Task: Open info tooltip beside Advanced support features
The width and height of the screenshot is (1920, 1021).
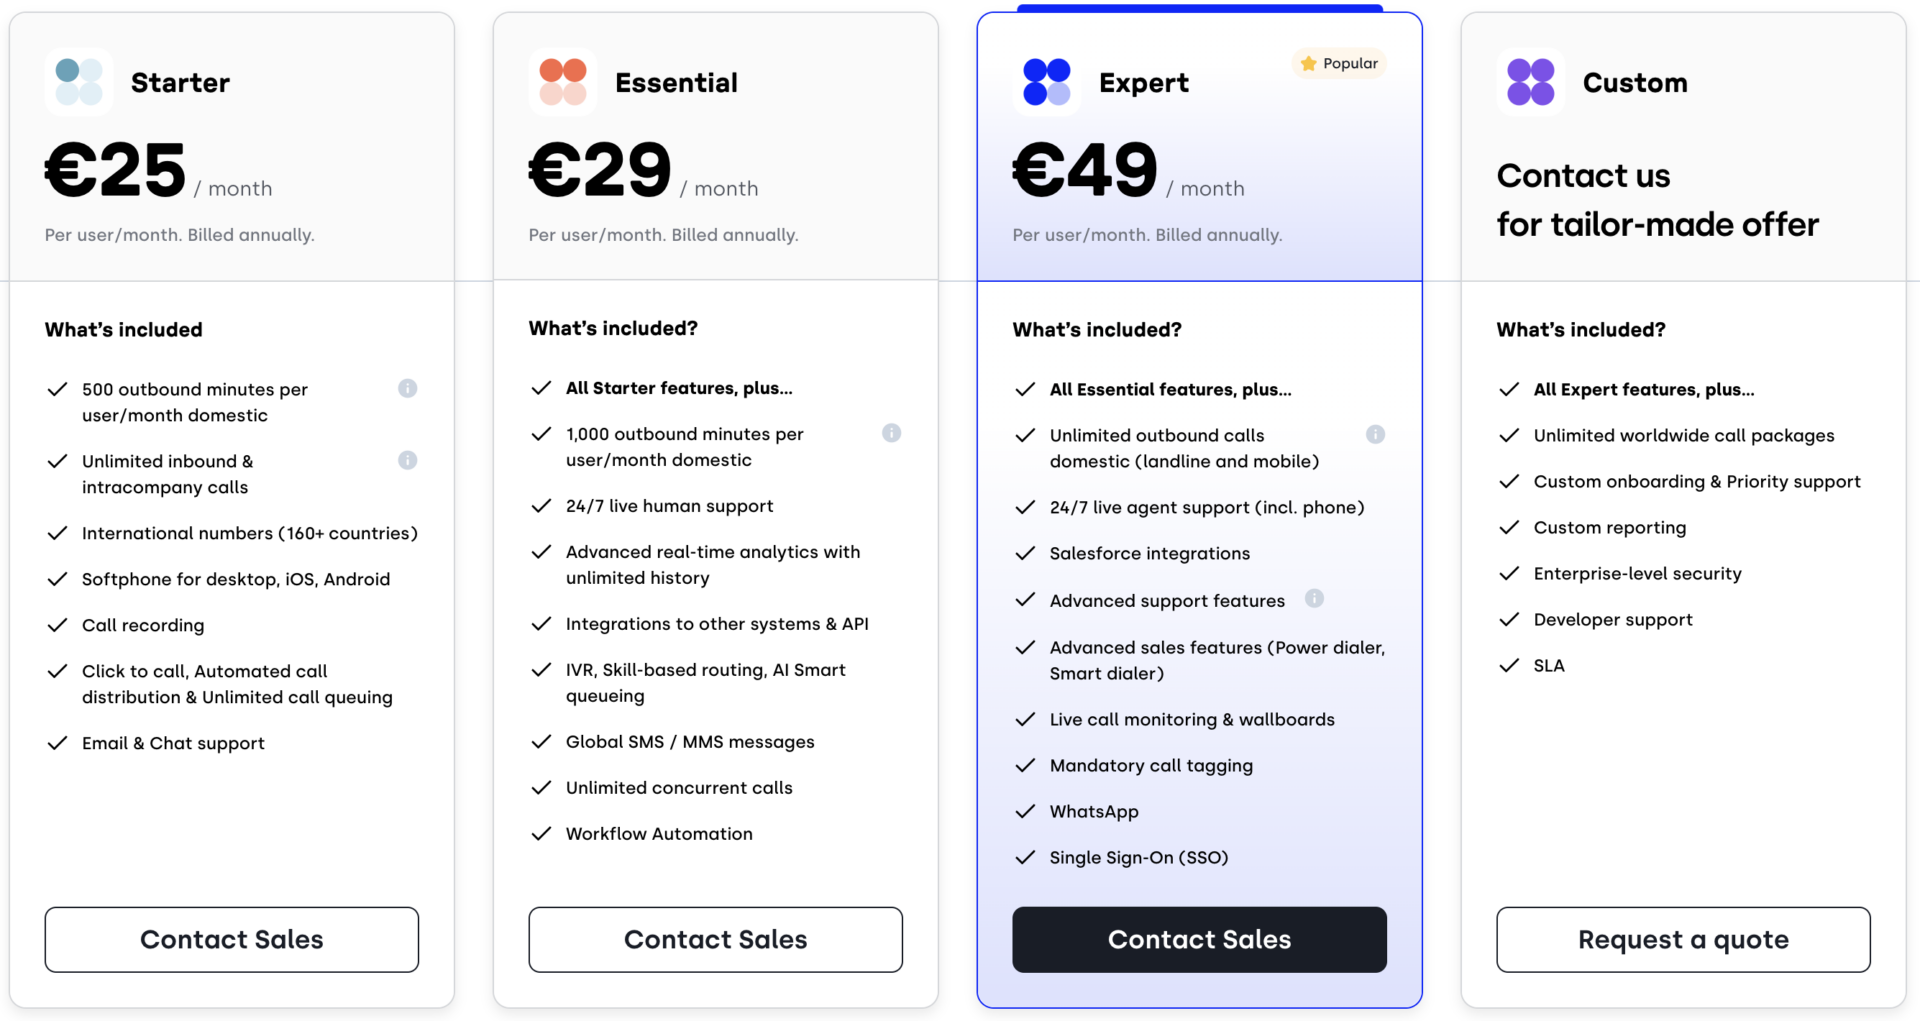Action: pos(1315,599)
